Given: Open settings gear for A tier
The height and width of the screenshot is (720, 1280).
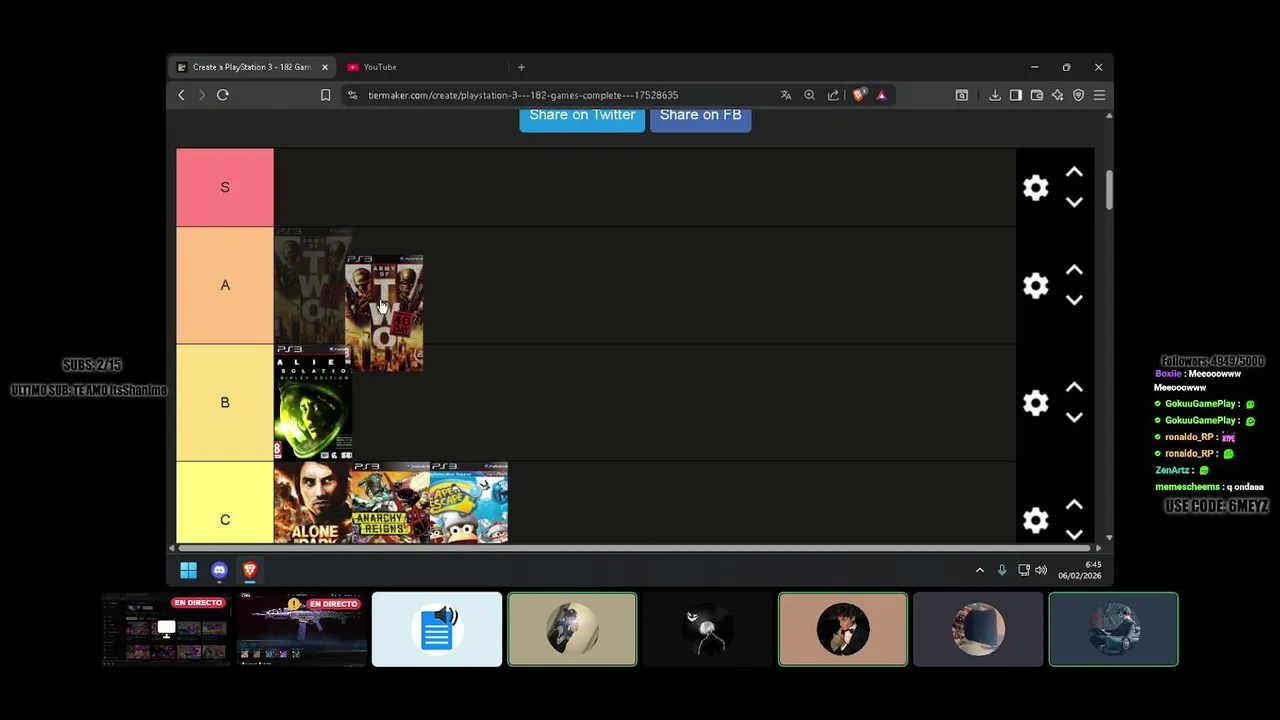Looking at the screenshot, I should tap(1036, 286).
